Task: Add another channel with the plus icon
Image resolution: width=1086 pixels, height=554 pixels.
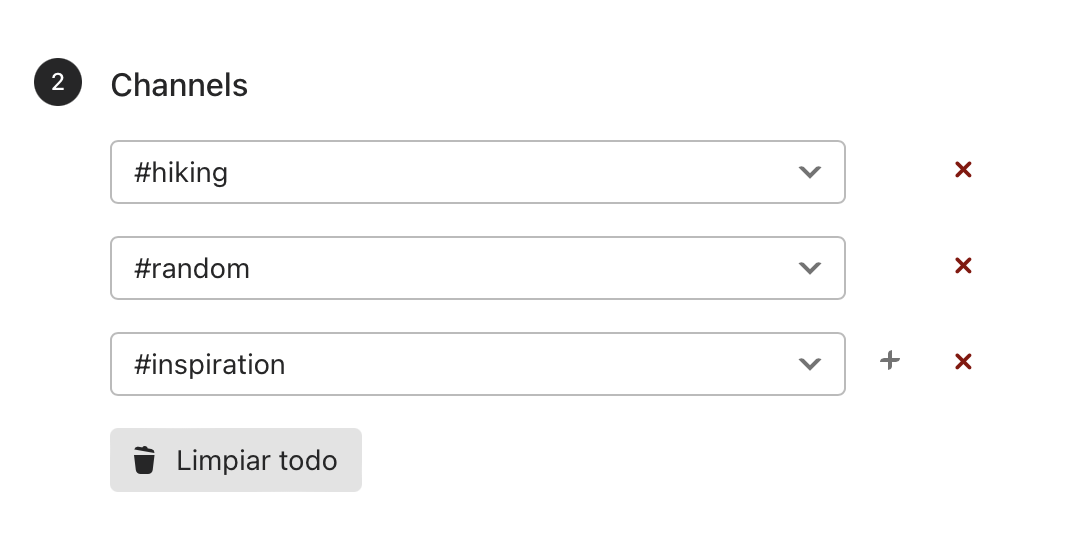Action: click(x=890, y=360)
